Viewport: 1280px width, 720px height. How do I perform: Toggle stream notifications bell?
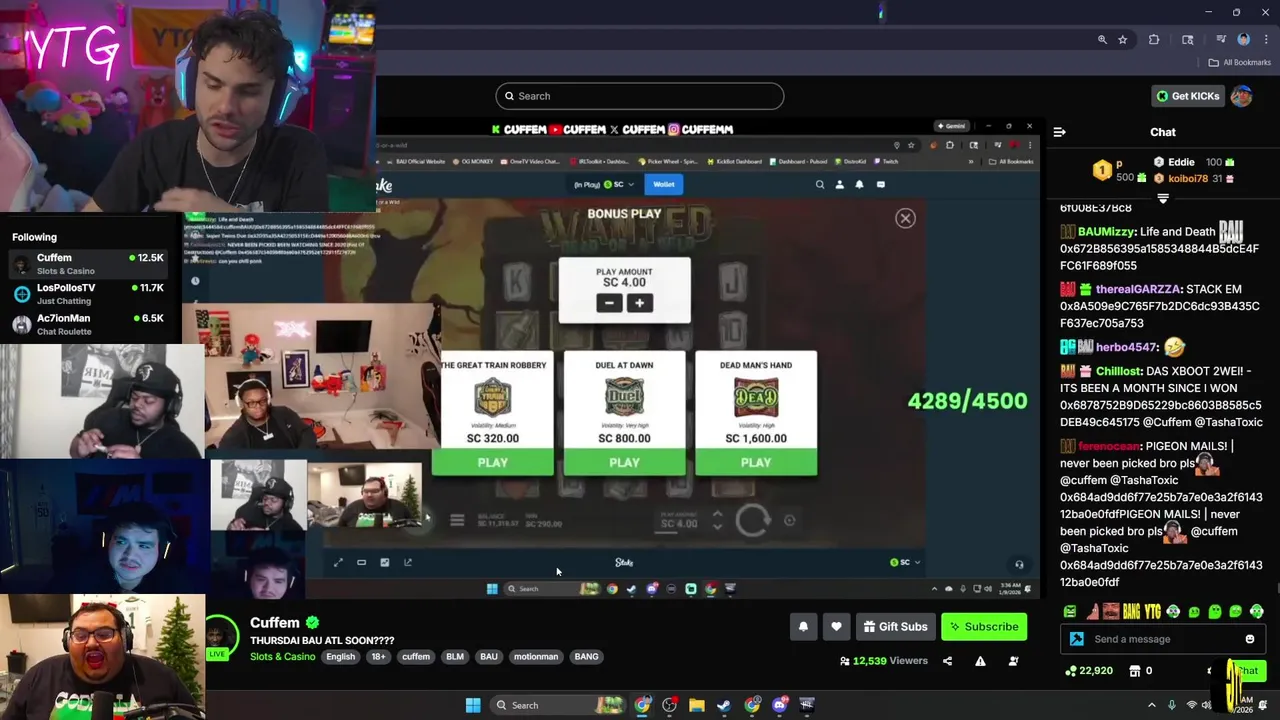click(x=803, y=627)
